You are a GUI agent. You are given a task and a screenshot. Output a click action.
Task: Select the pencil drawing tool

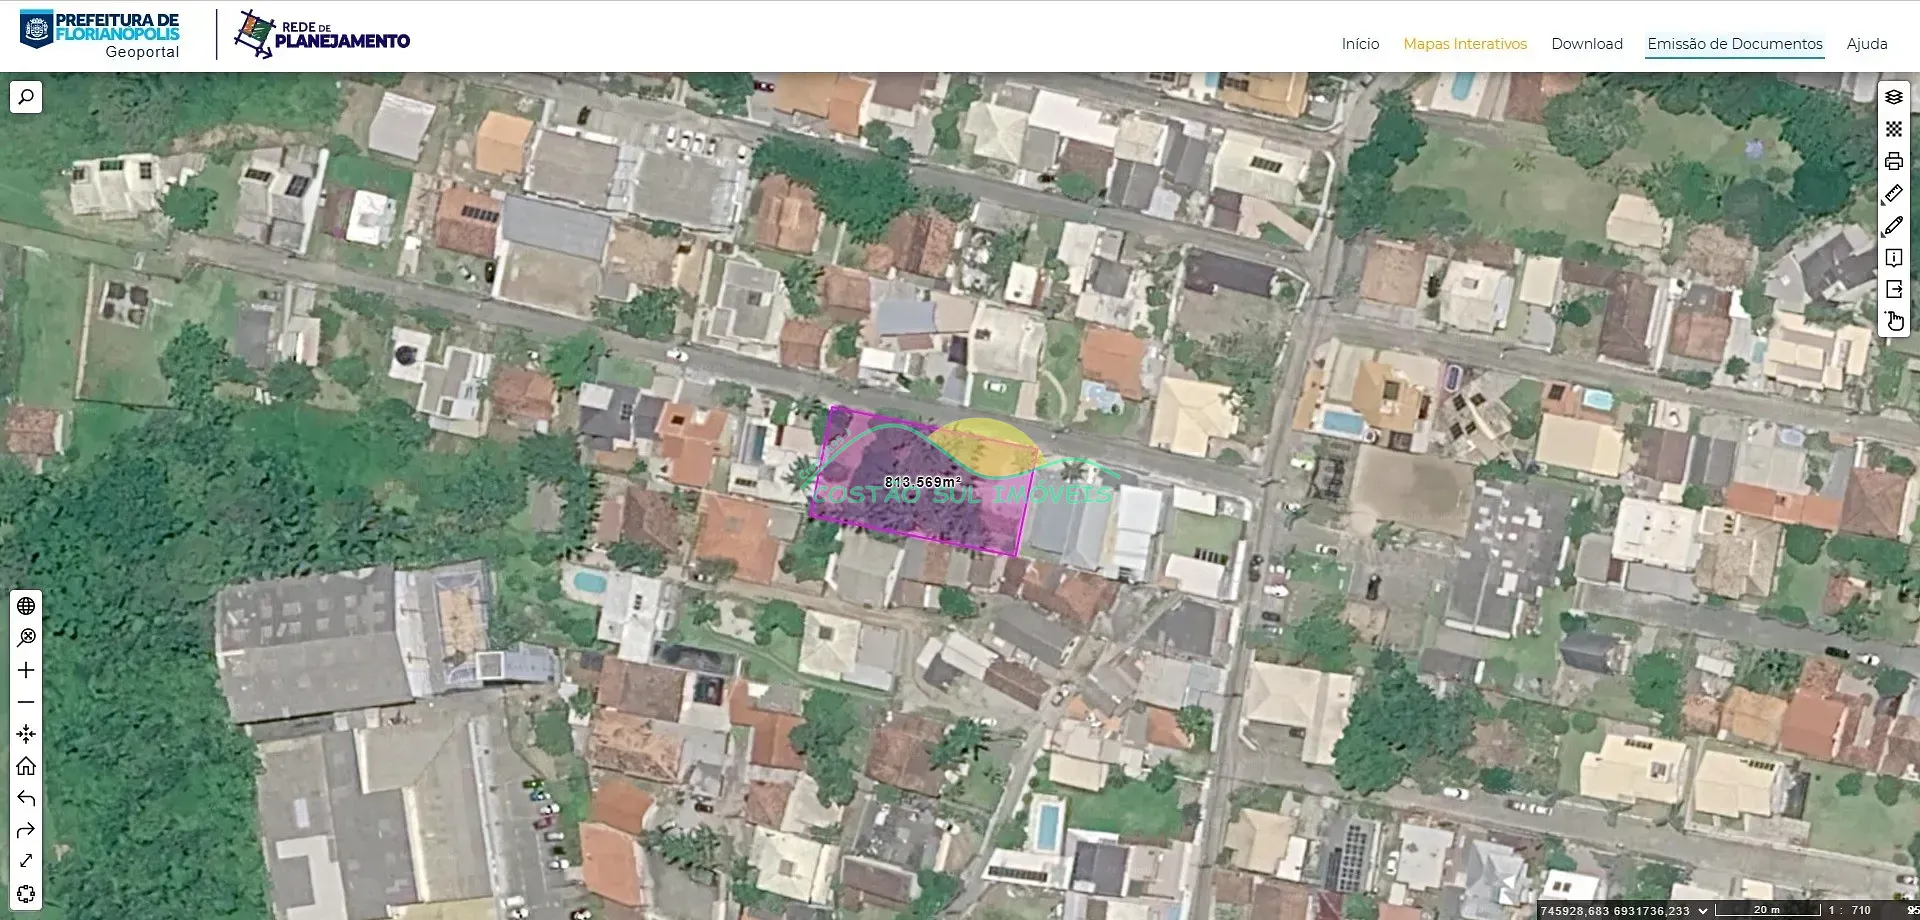[x=1893, y=226]
